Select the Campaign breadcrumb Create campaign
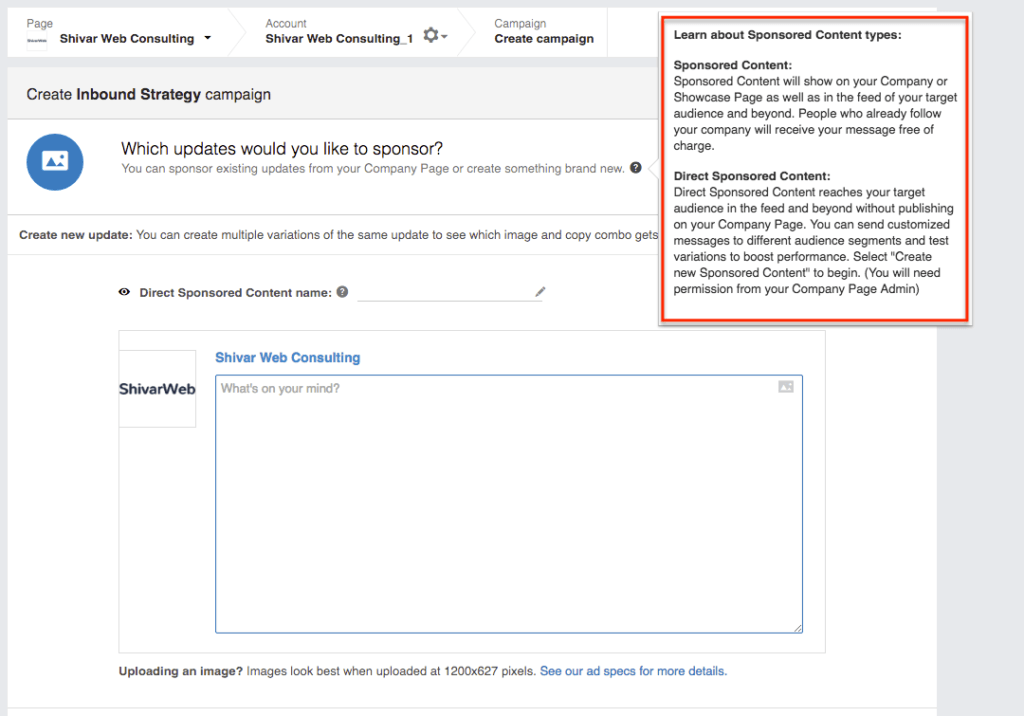 [544, 39]
